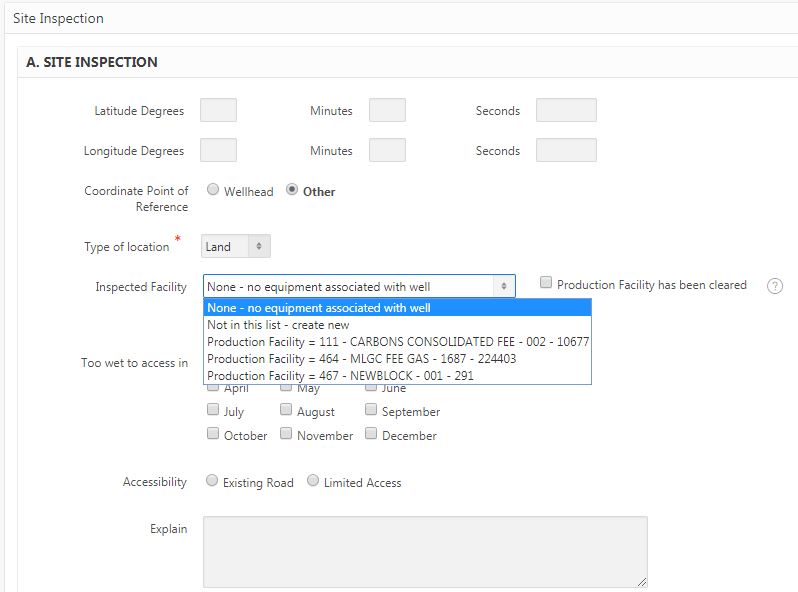Check Production Facility has been cleared

(x=546, y=284)
